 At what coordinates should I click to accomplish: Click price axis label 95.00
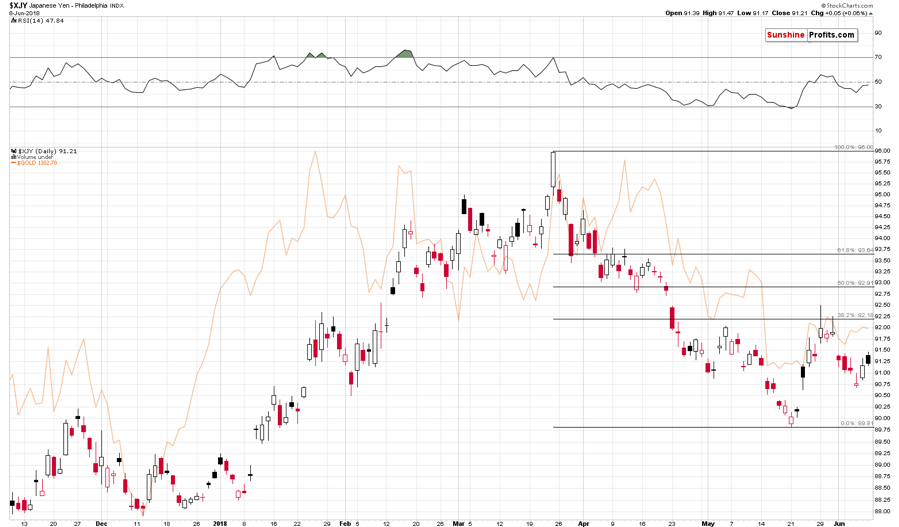point(882,194)
